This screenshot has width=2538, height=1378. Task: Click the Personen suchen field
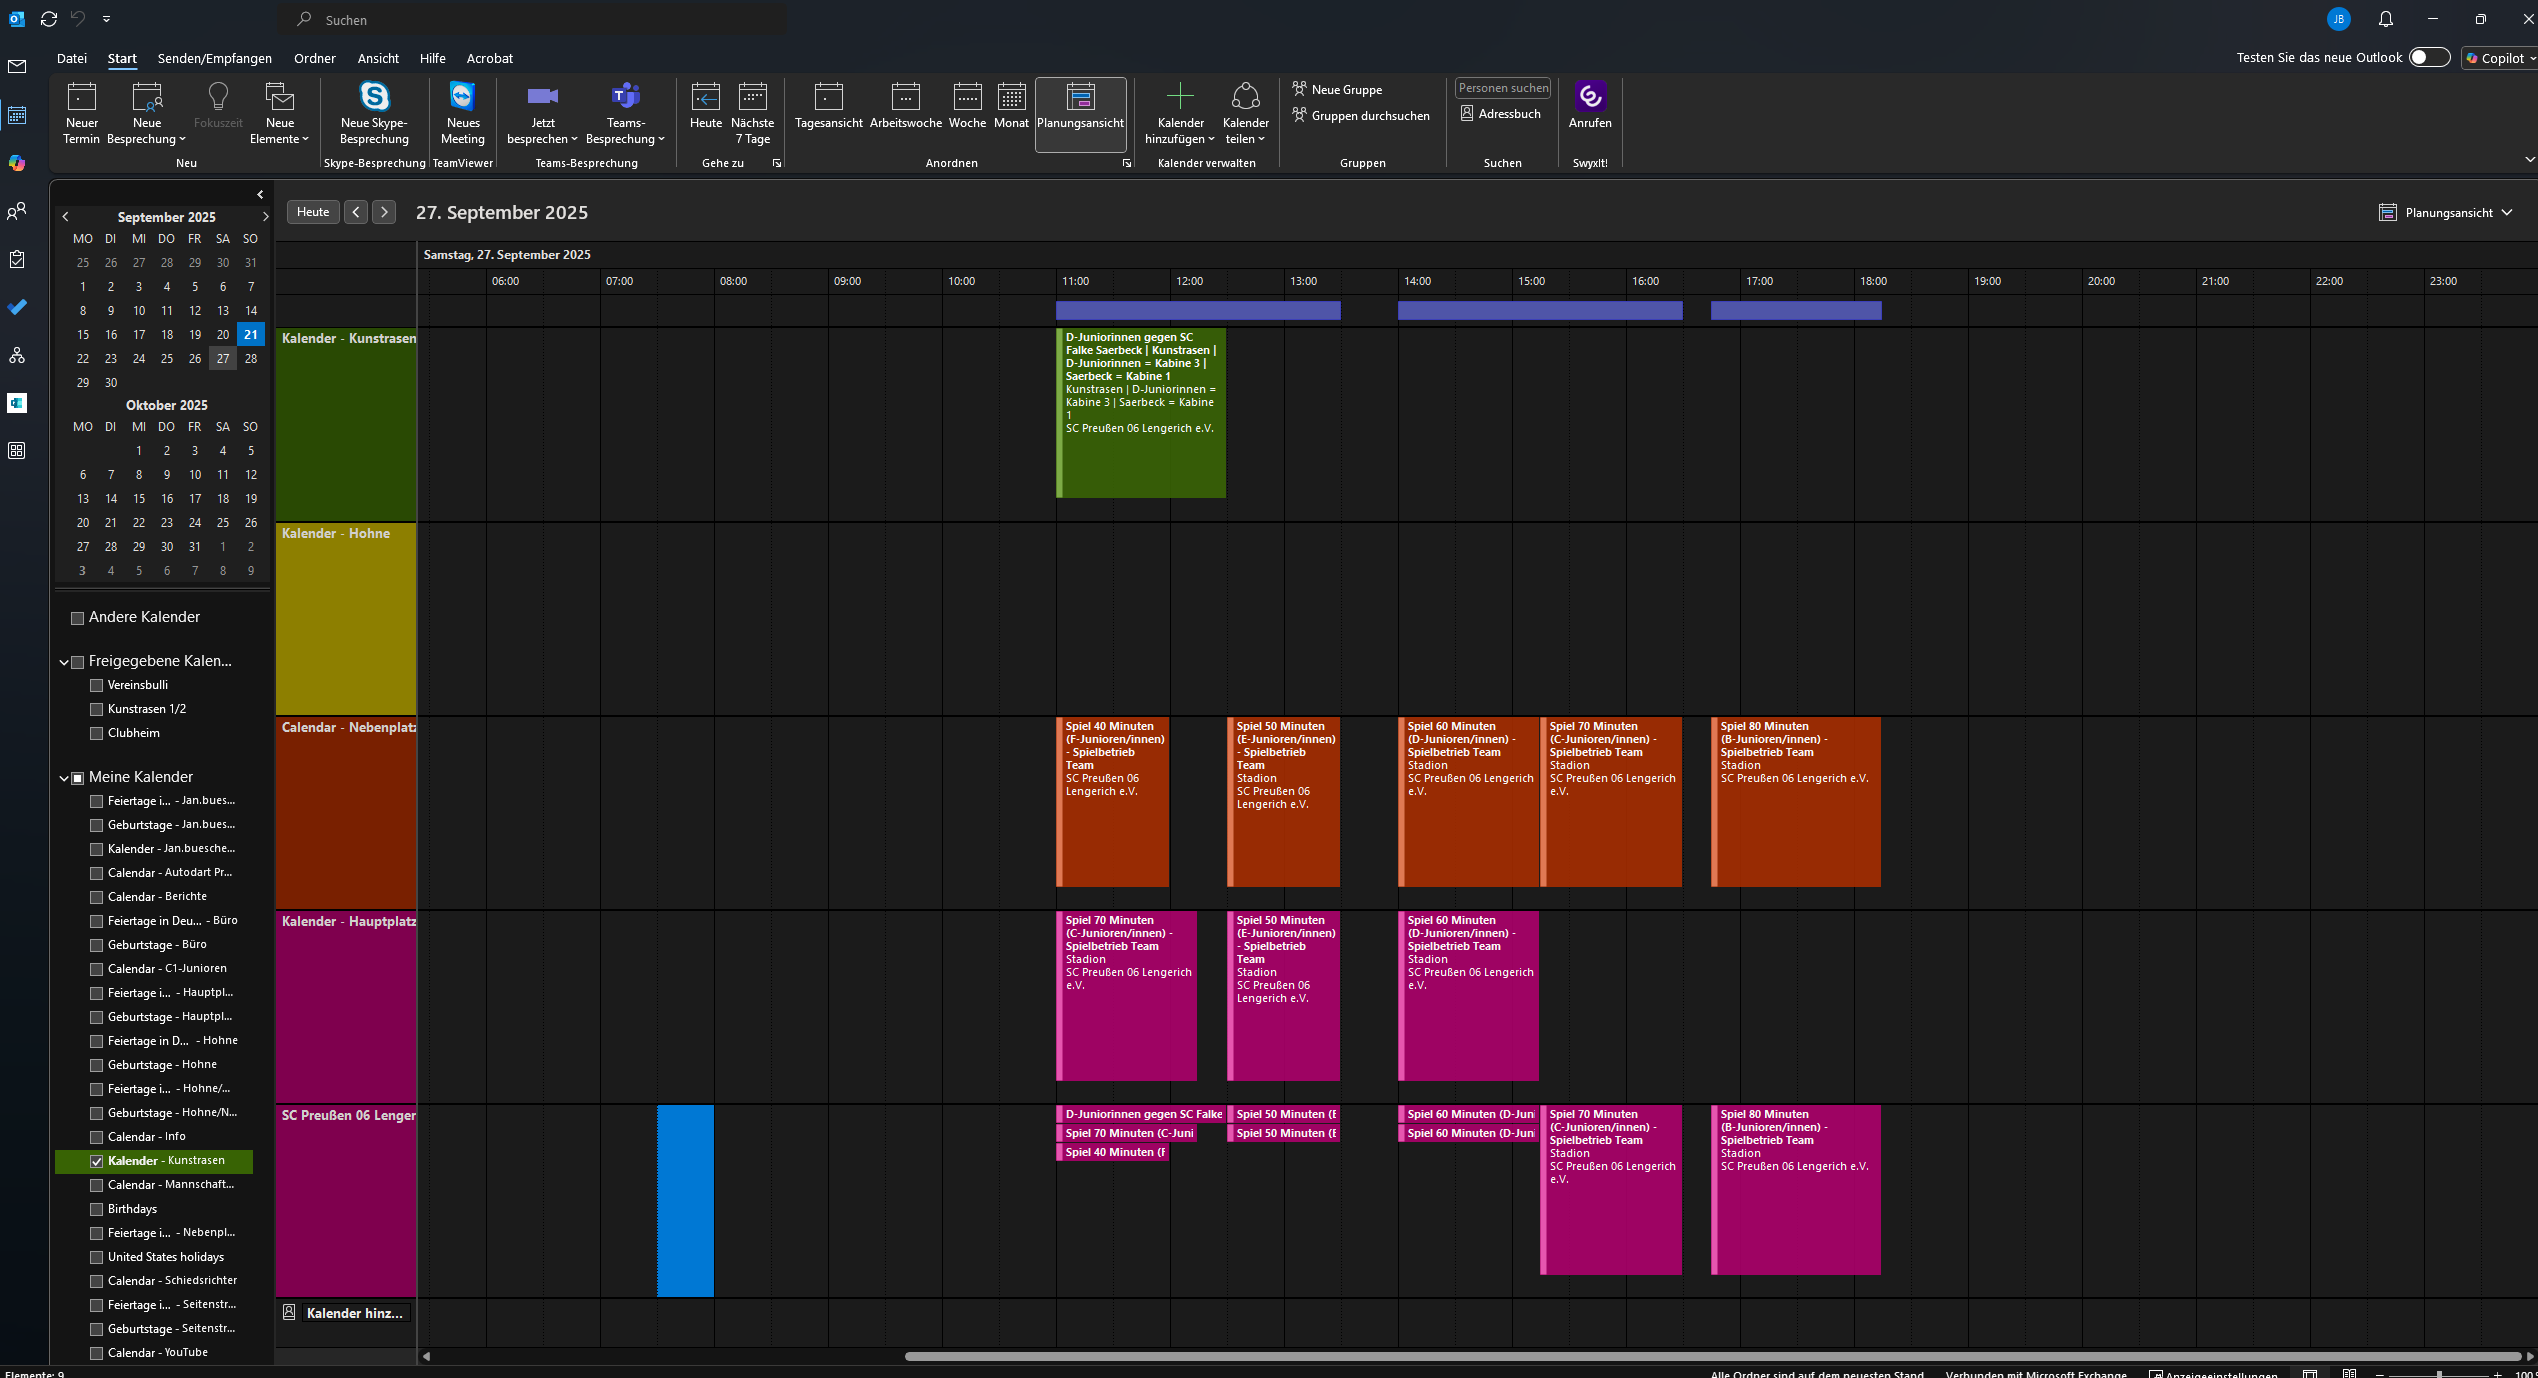click(1502, 88)
